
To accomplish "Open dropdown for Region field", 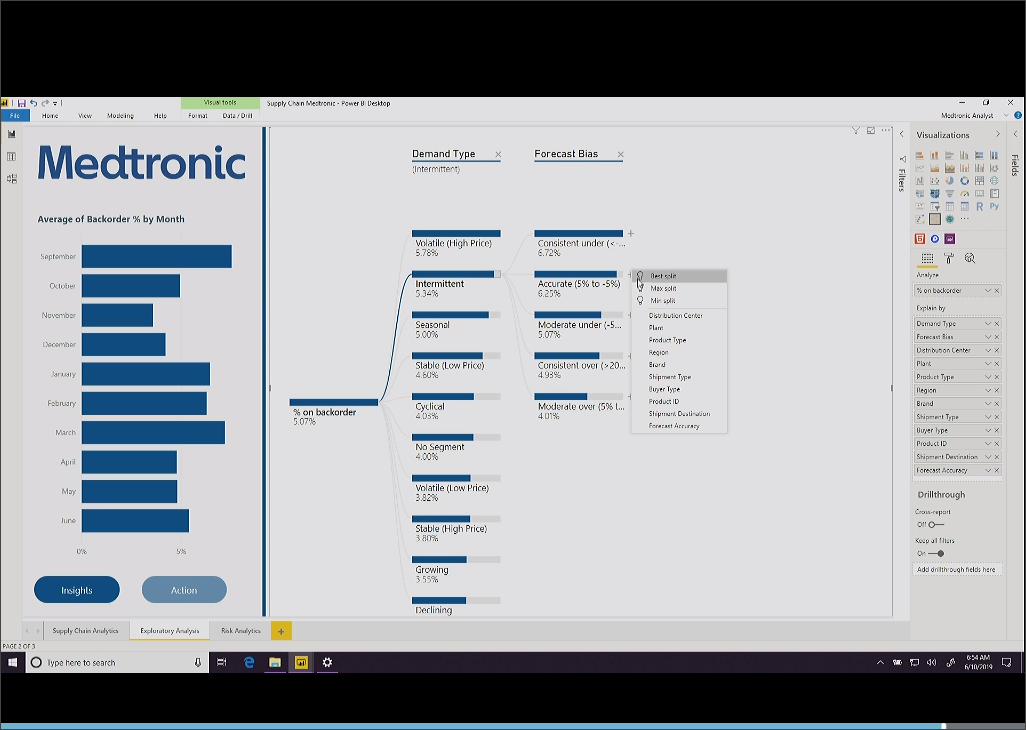I will point(988,391).
